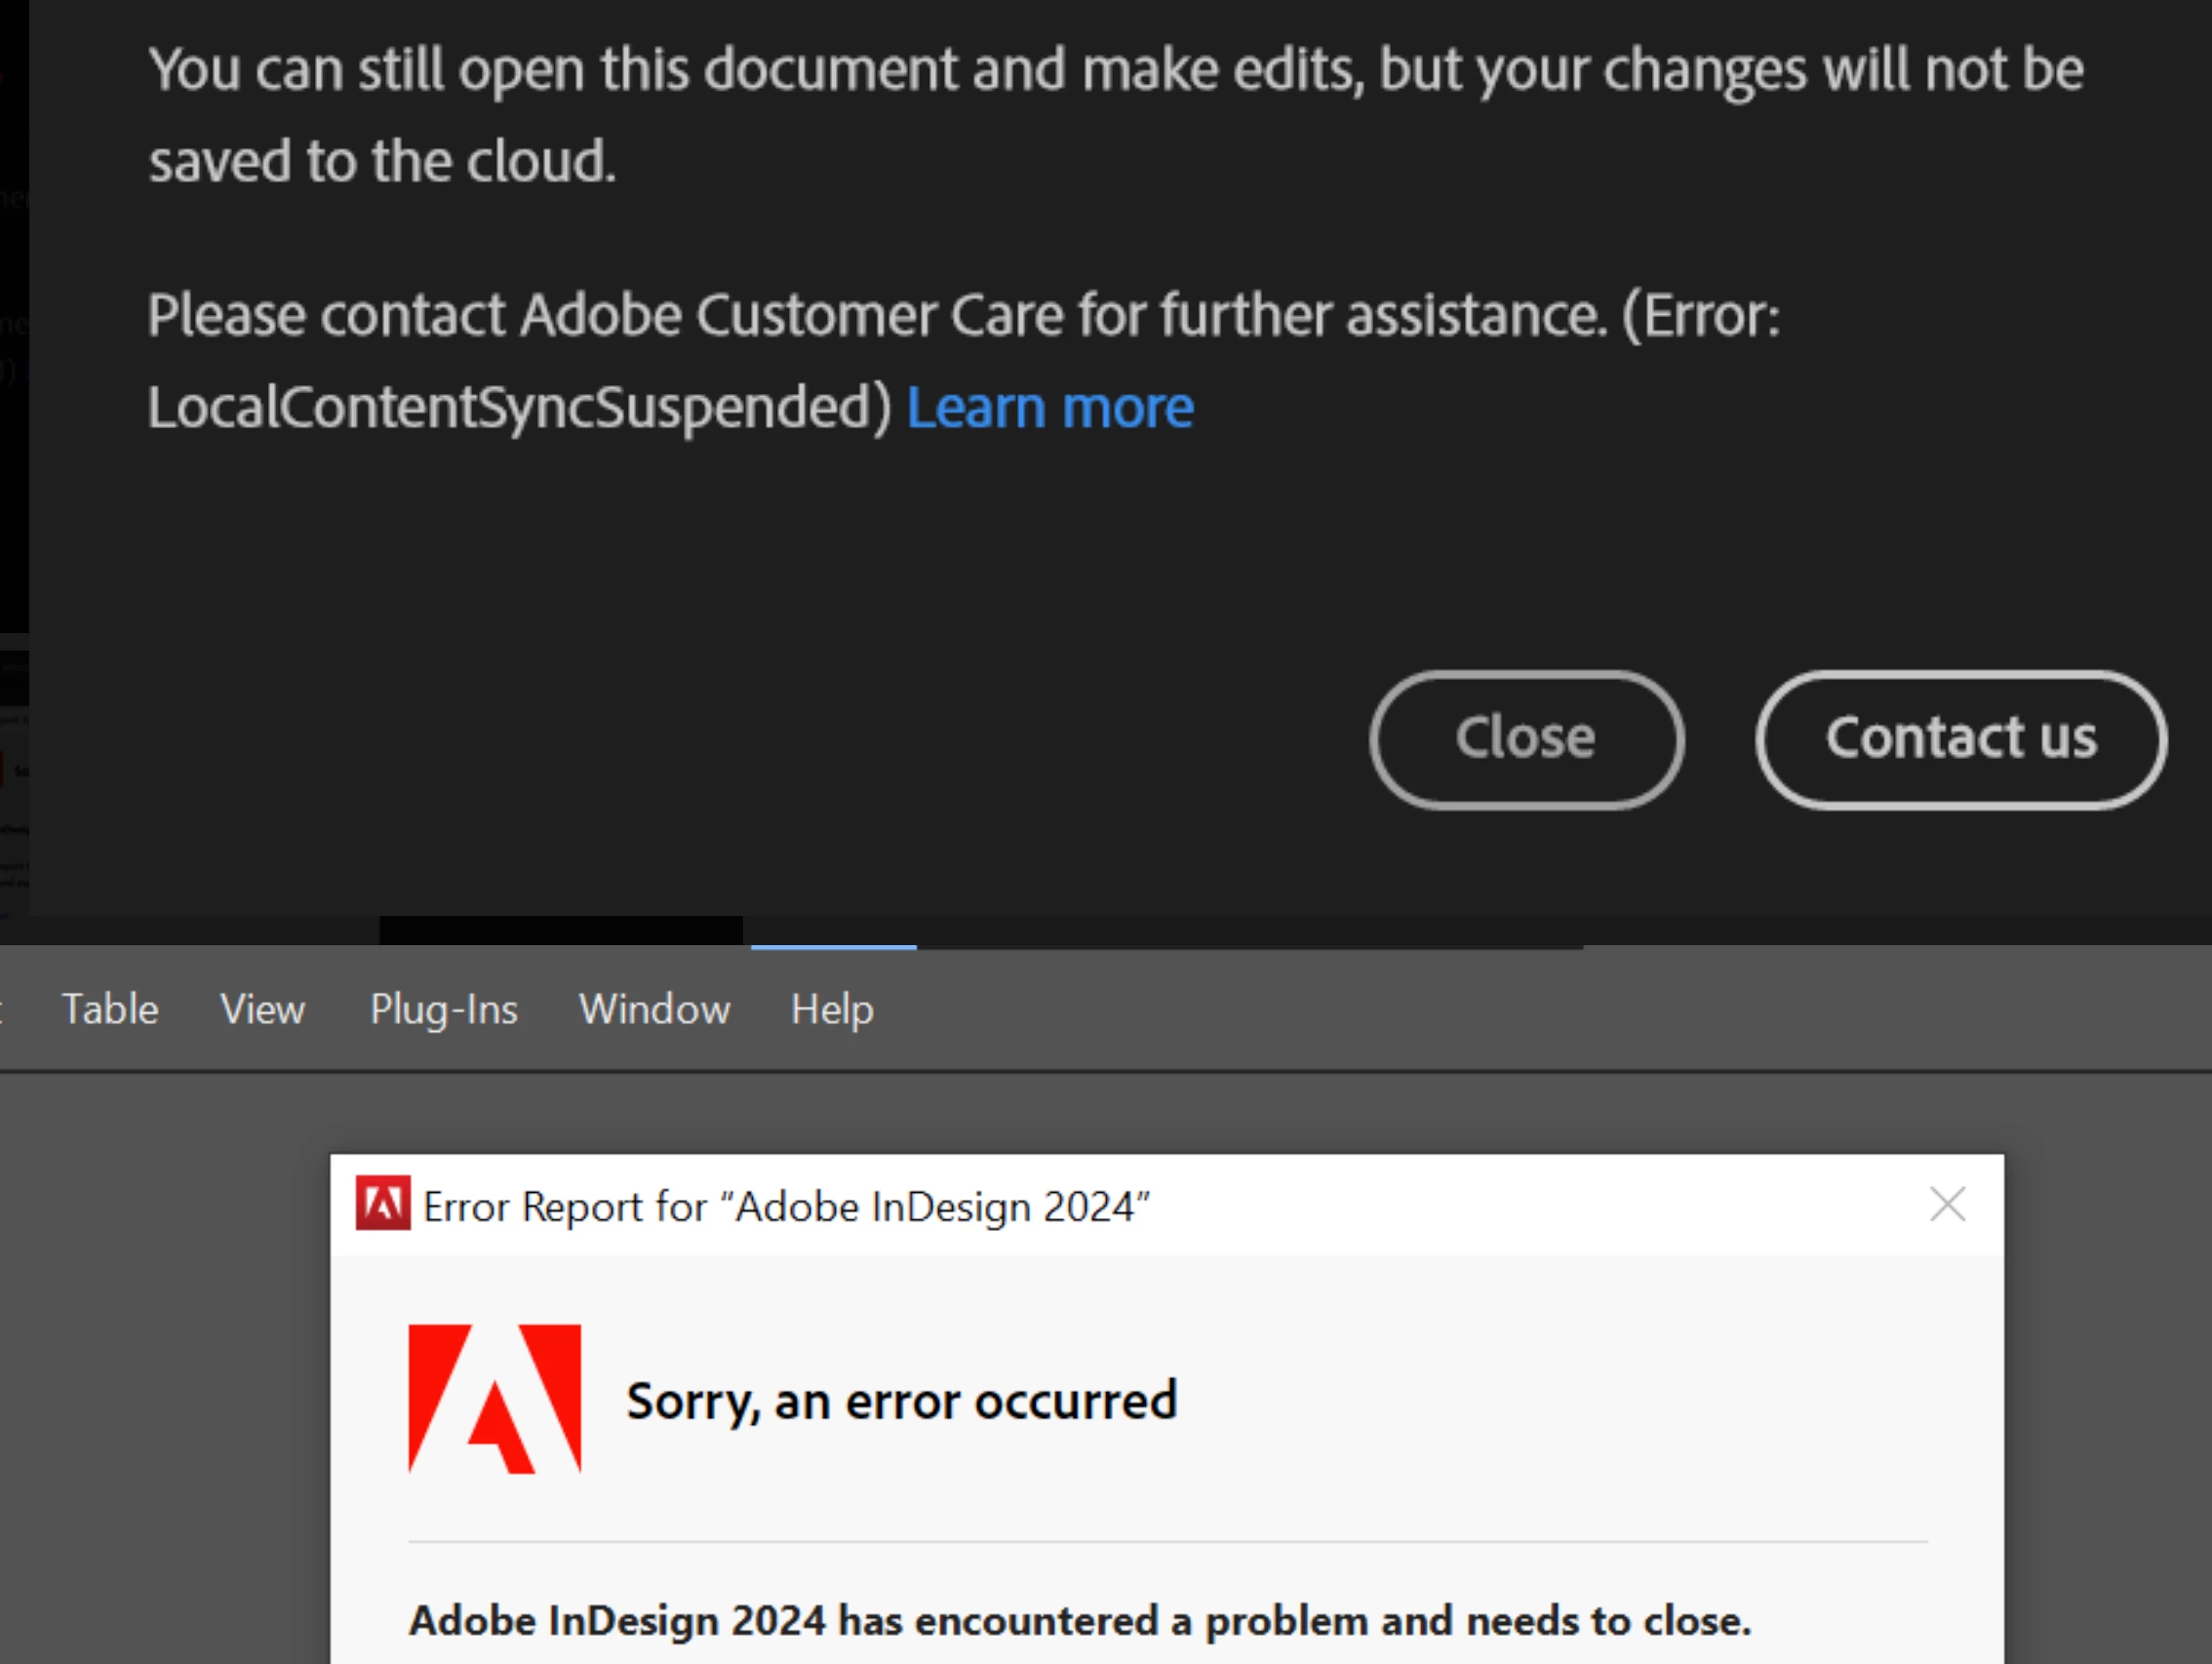Open the Help menu

[x=831, y=1009]
